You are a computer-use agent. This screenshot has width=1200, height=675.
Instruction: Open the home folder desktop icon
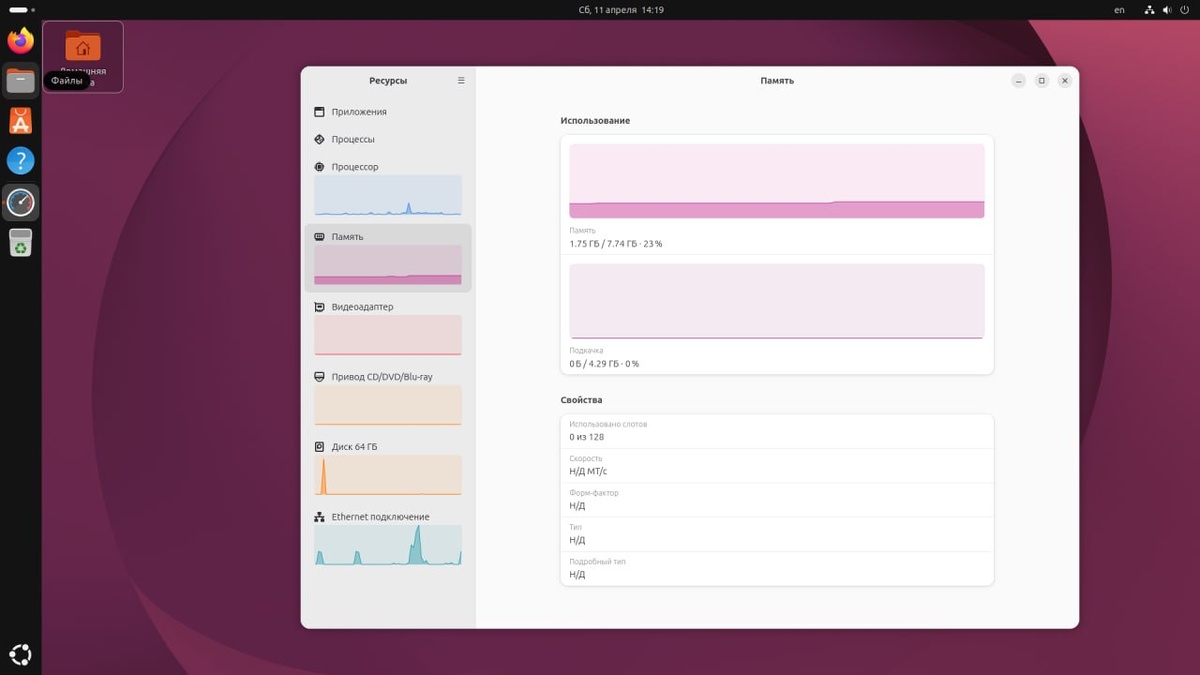pos(83,57)
